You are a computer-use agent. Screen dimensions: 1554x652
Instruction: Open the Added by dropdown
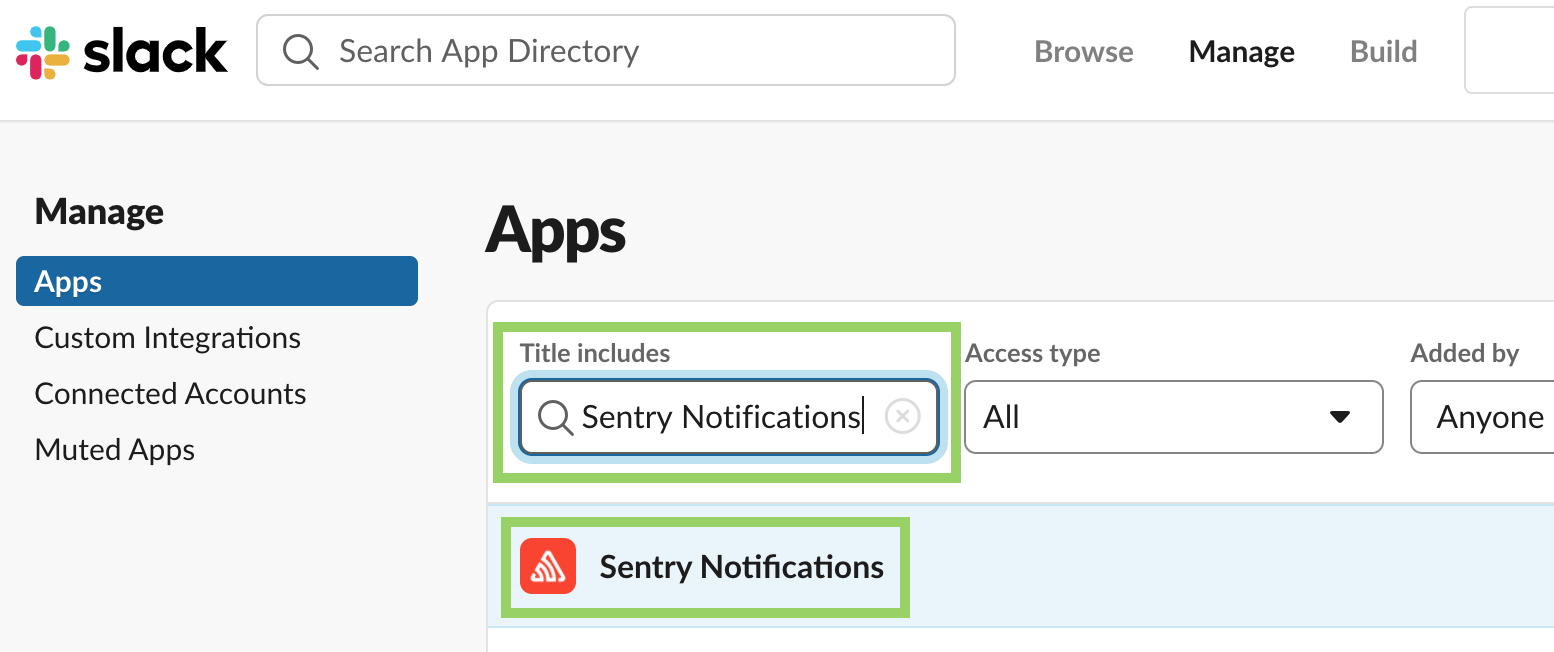click(x=1482, y=416)
